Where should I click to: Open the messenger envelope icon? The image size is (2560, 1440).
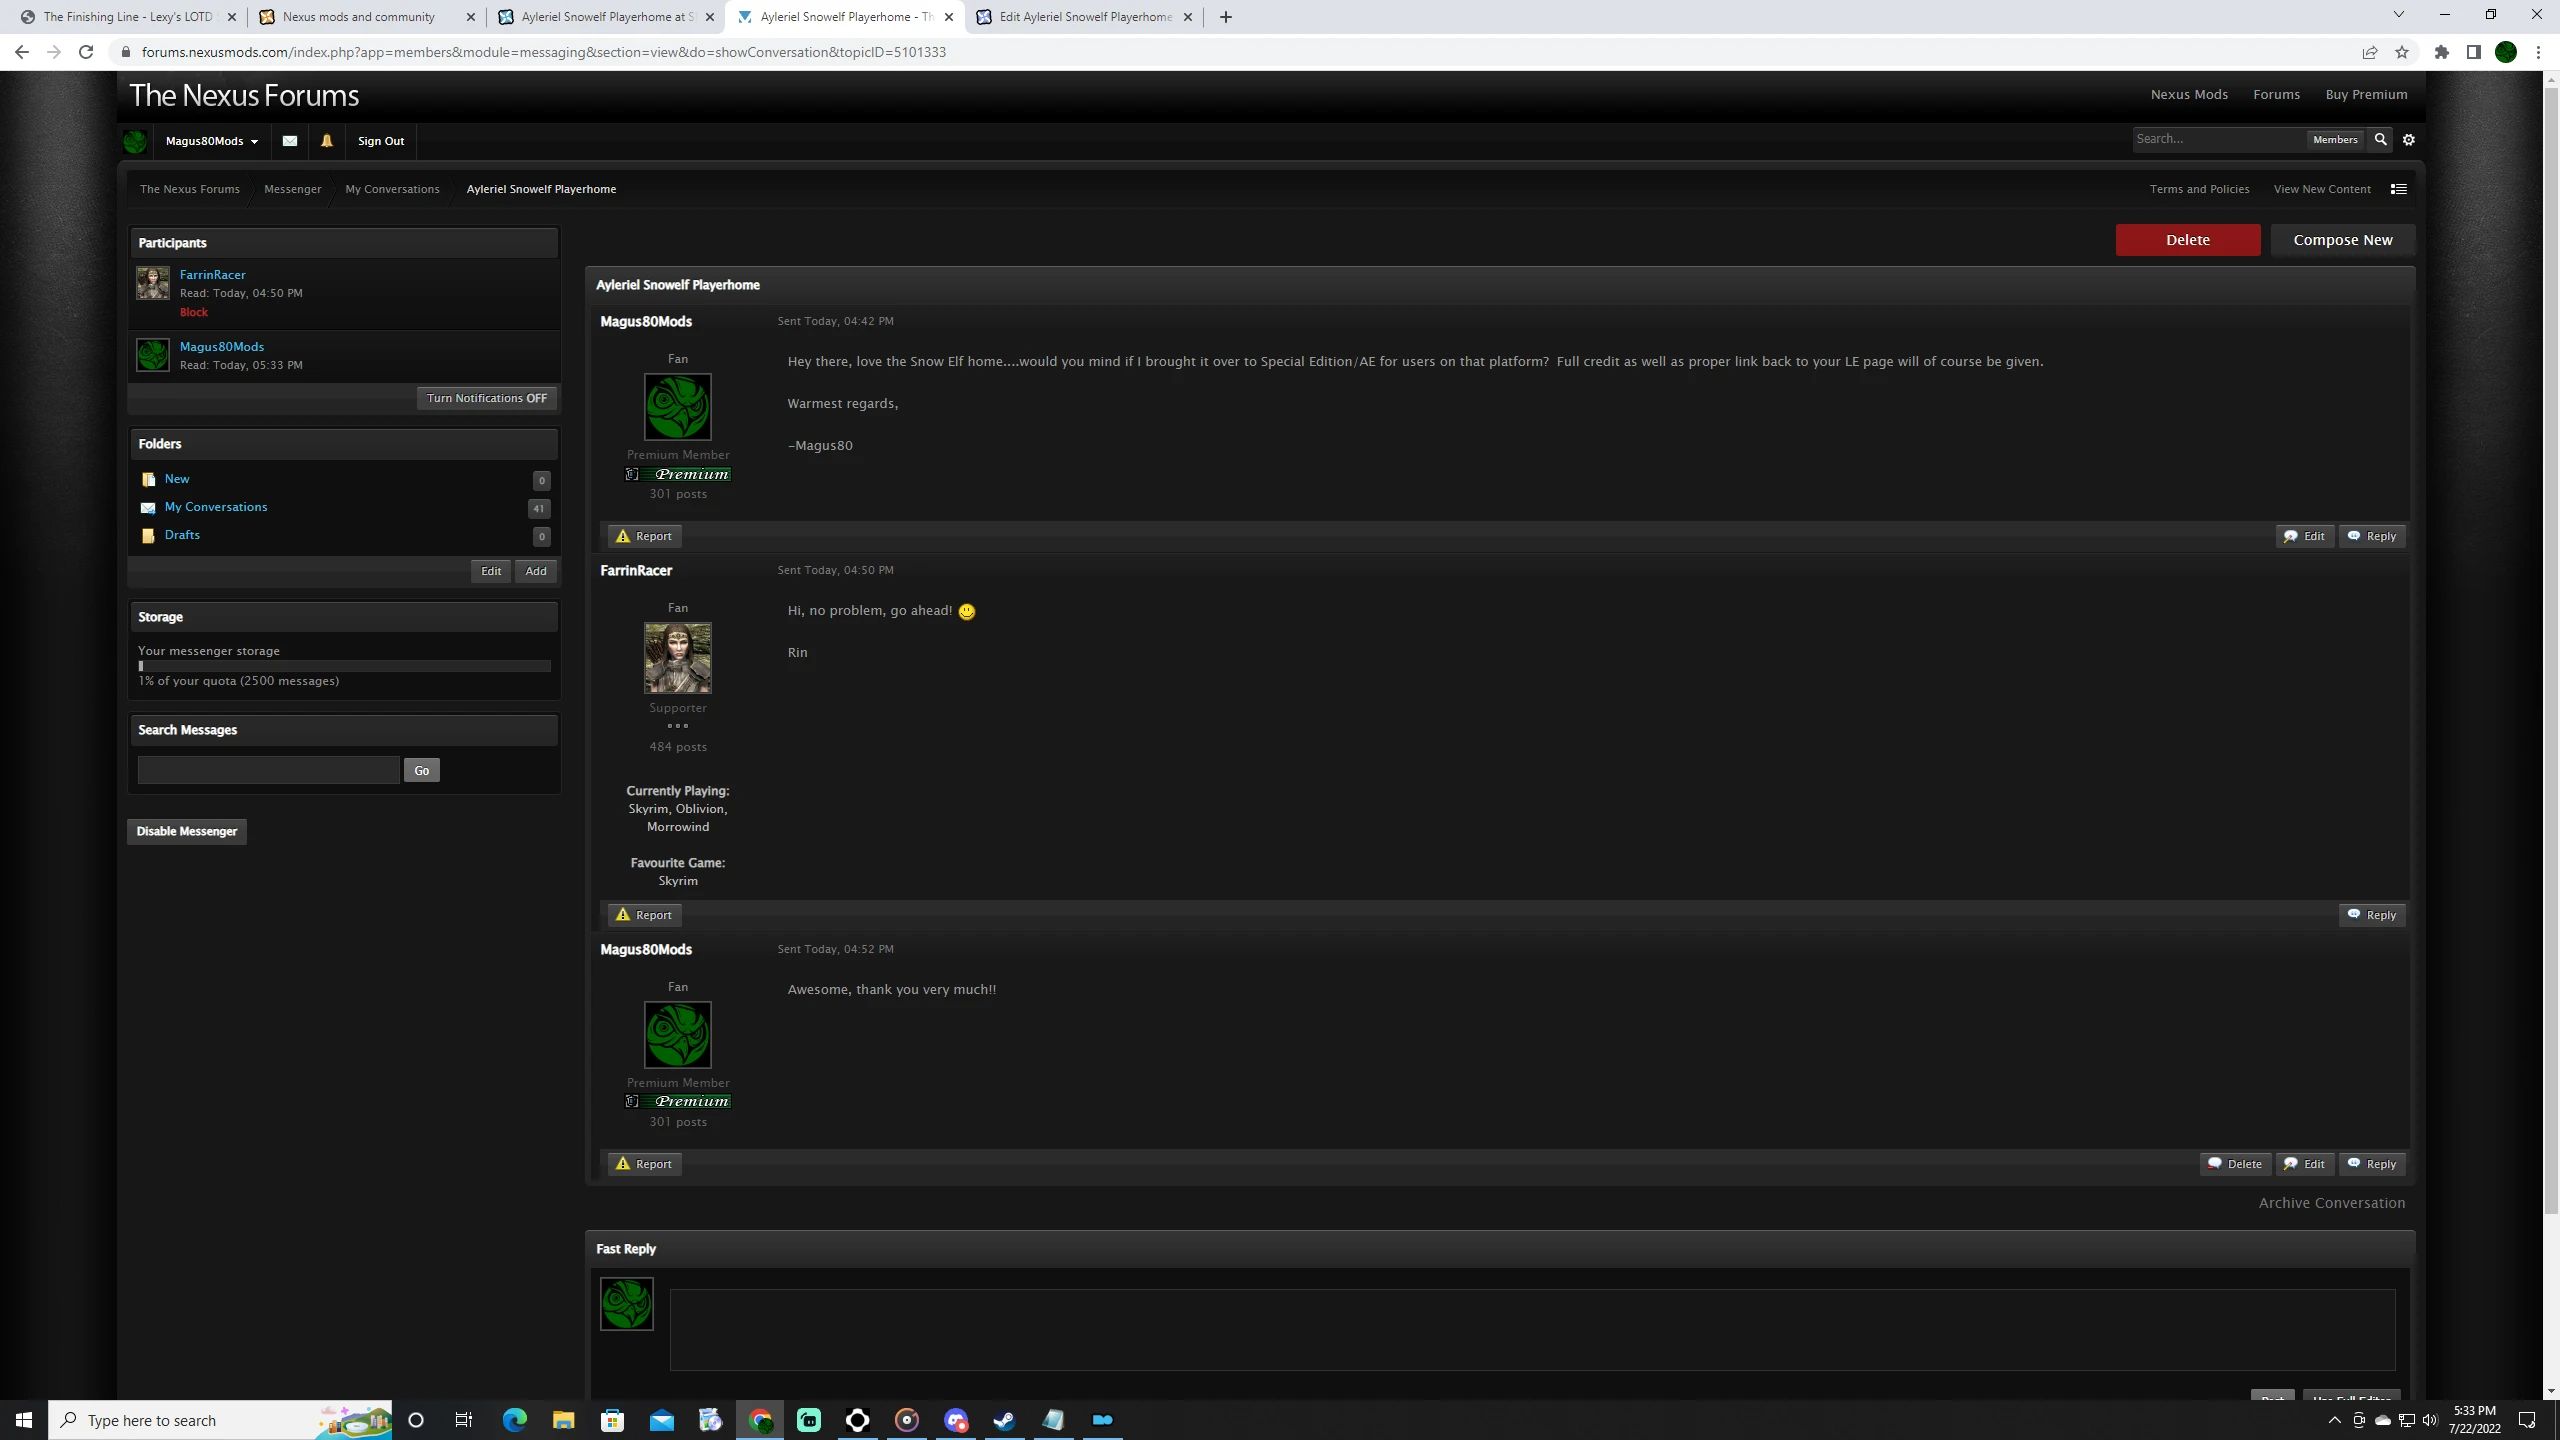[x=290, y=141]
